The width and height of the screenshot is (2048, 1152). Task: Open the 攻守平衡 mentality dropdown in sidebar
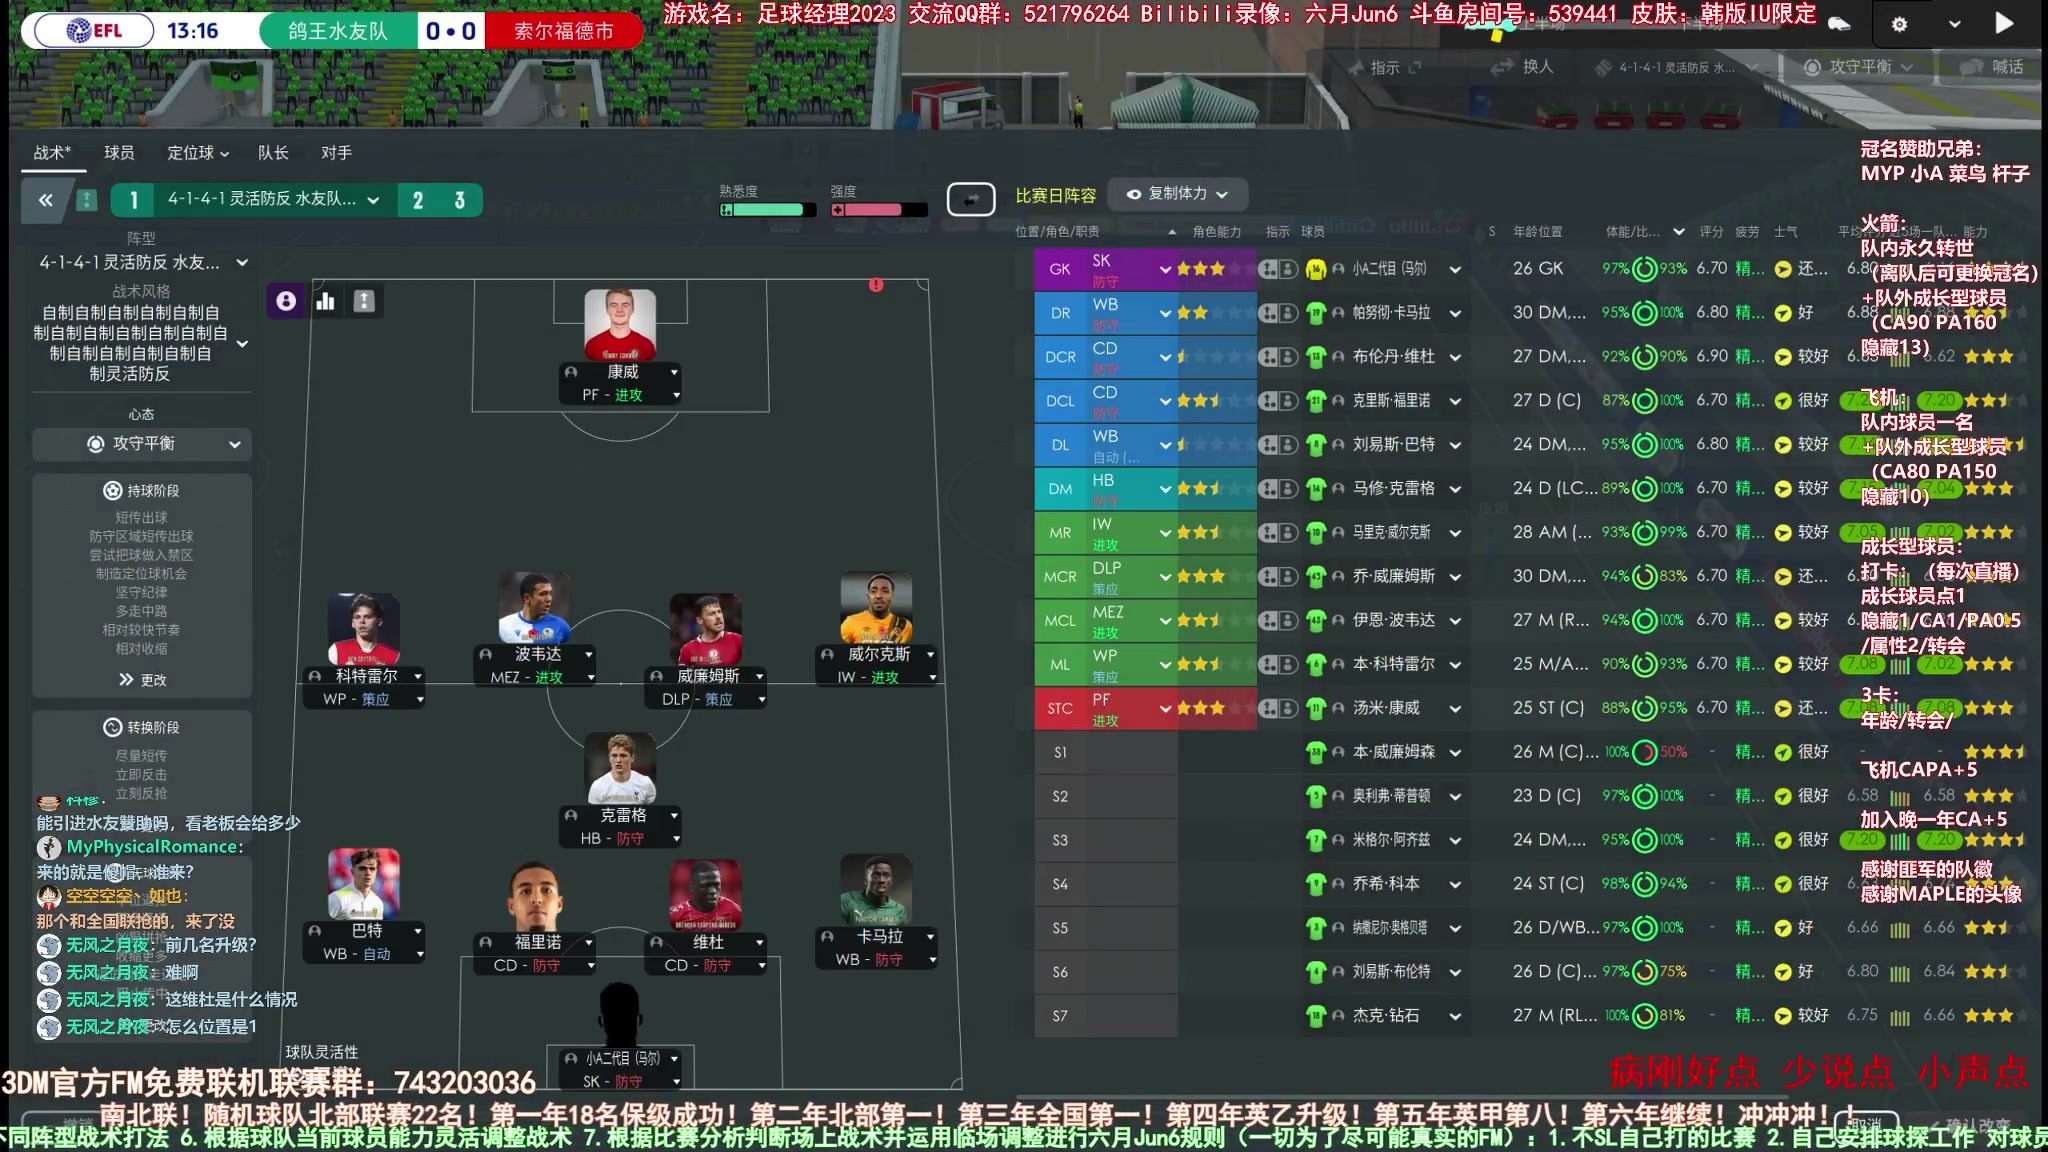142,443
